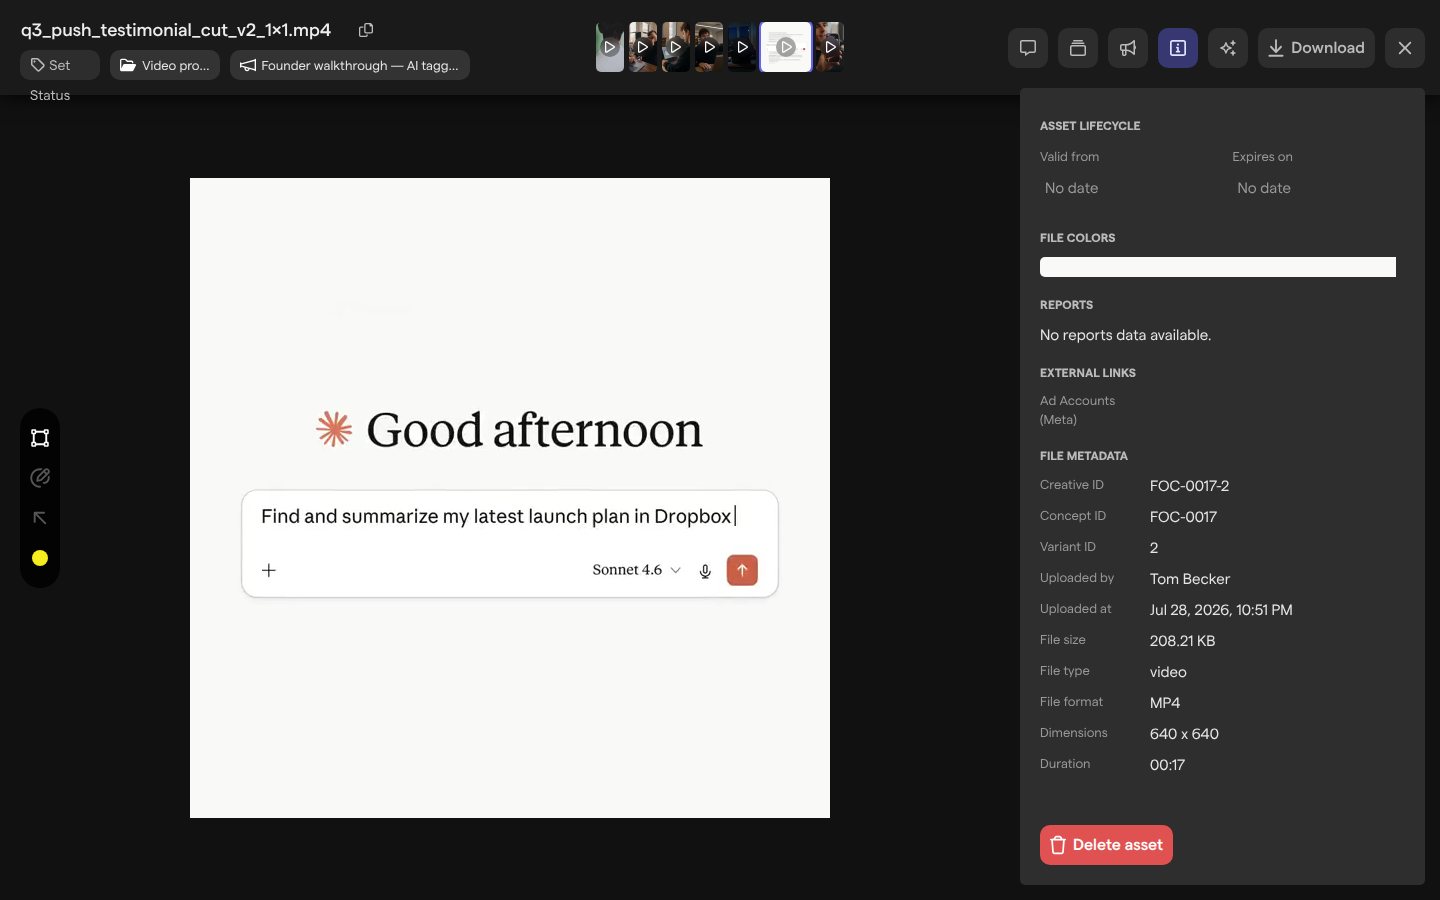This screenshot has width=1440, height=900.
Task: Copy the file name with the copy icon
Action: coord(366,30)
